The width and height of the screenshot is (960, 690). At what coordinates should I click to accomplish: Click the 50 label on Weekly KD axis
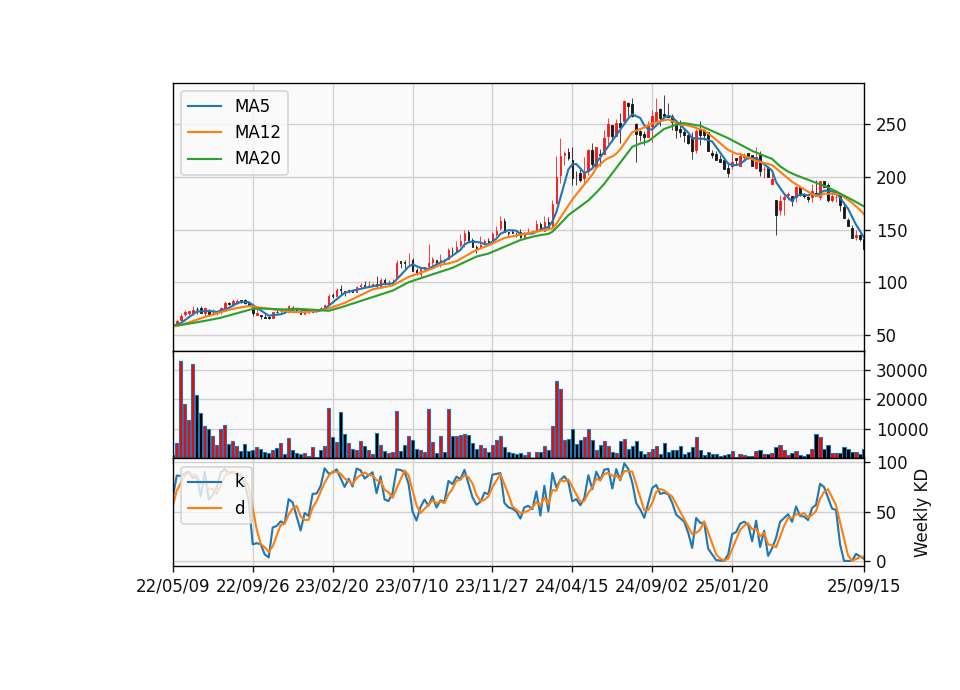coord(886,513)
